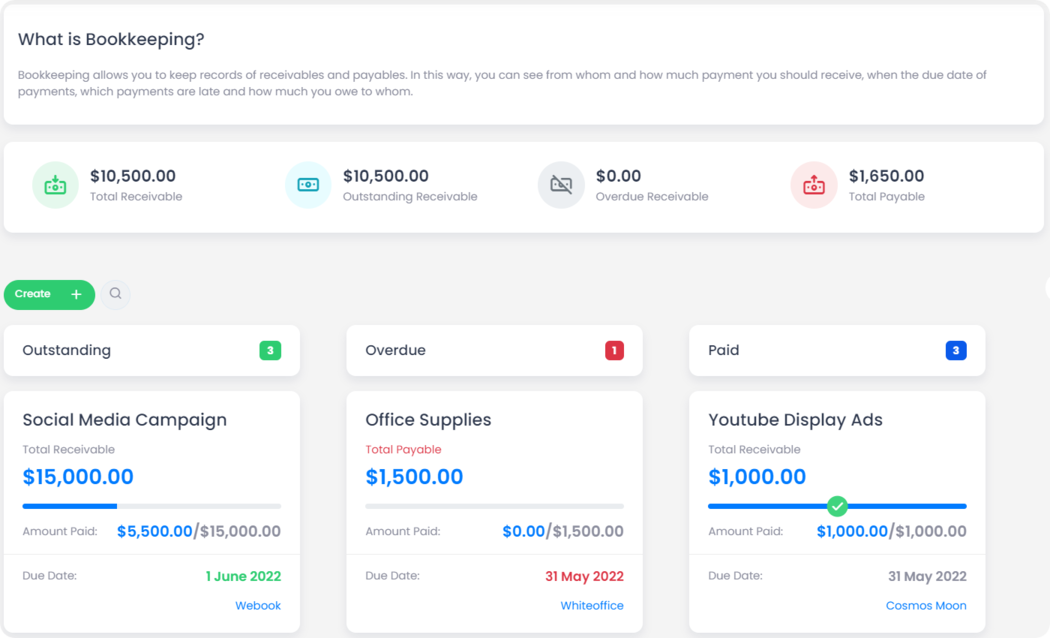
Task: Select the Paid column header
Action: (723, 351)
